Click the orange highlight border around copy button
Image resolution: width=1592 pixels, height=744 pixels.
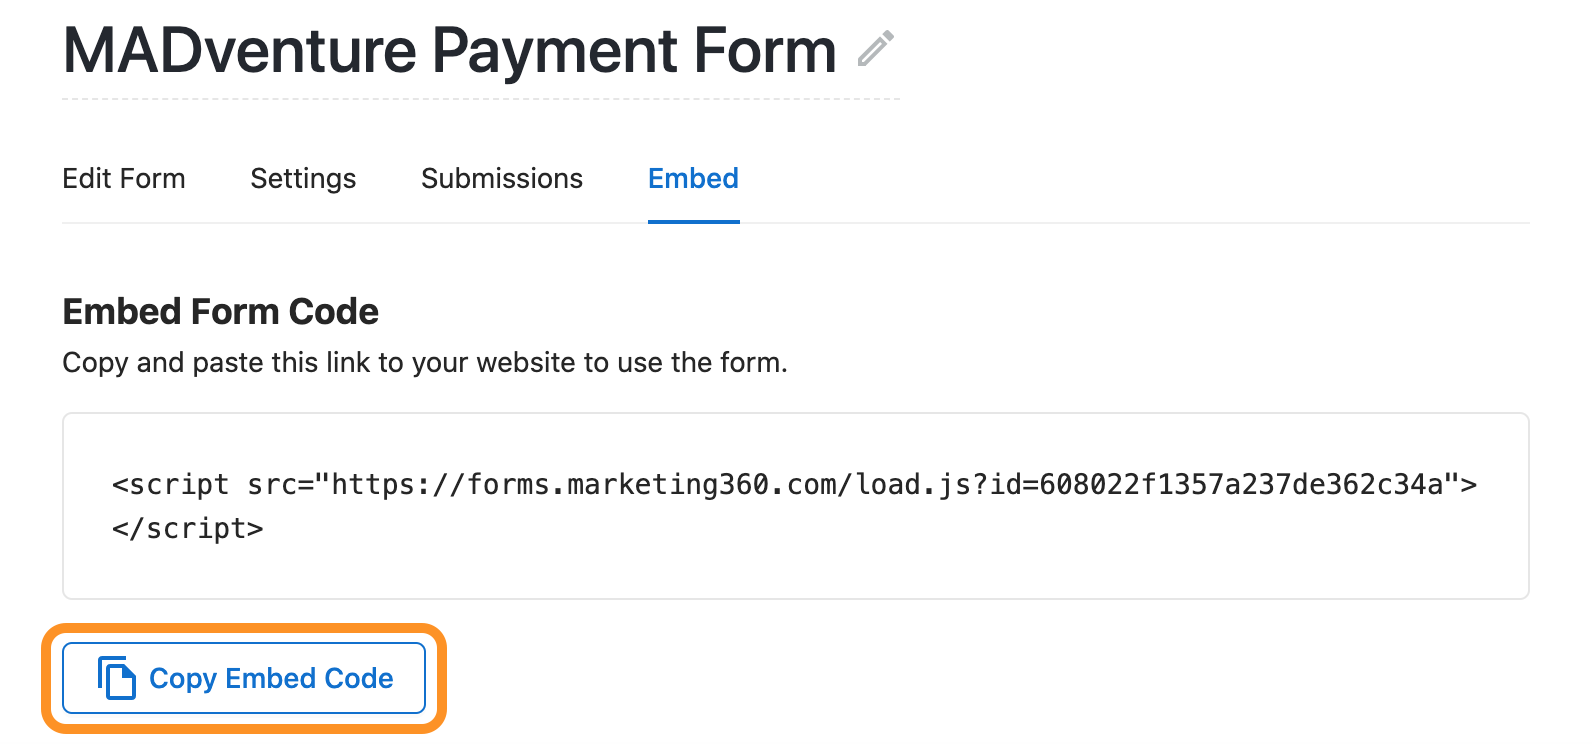point(244,629)
